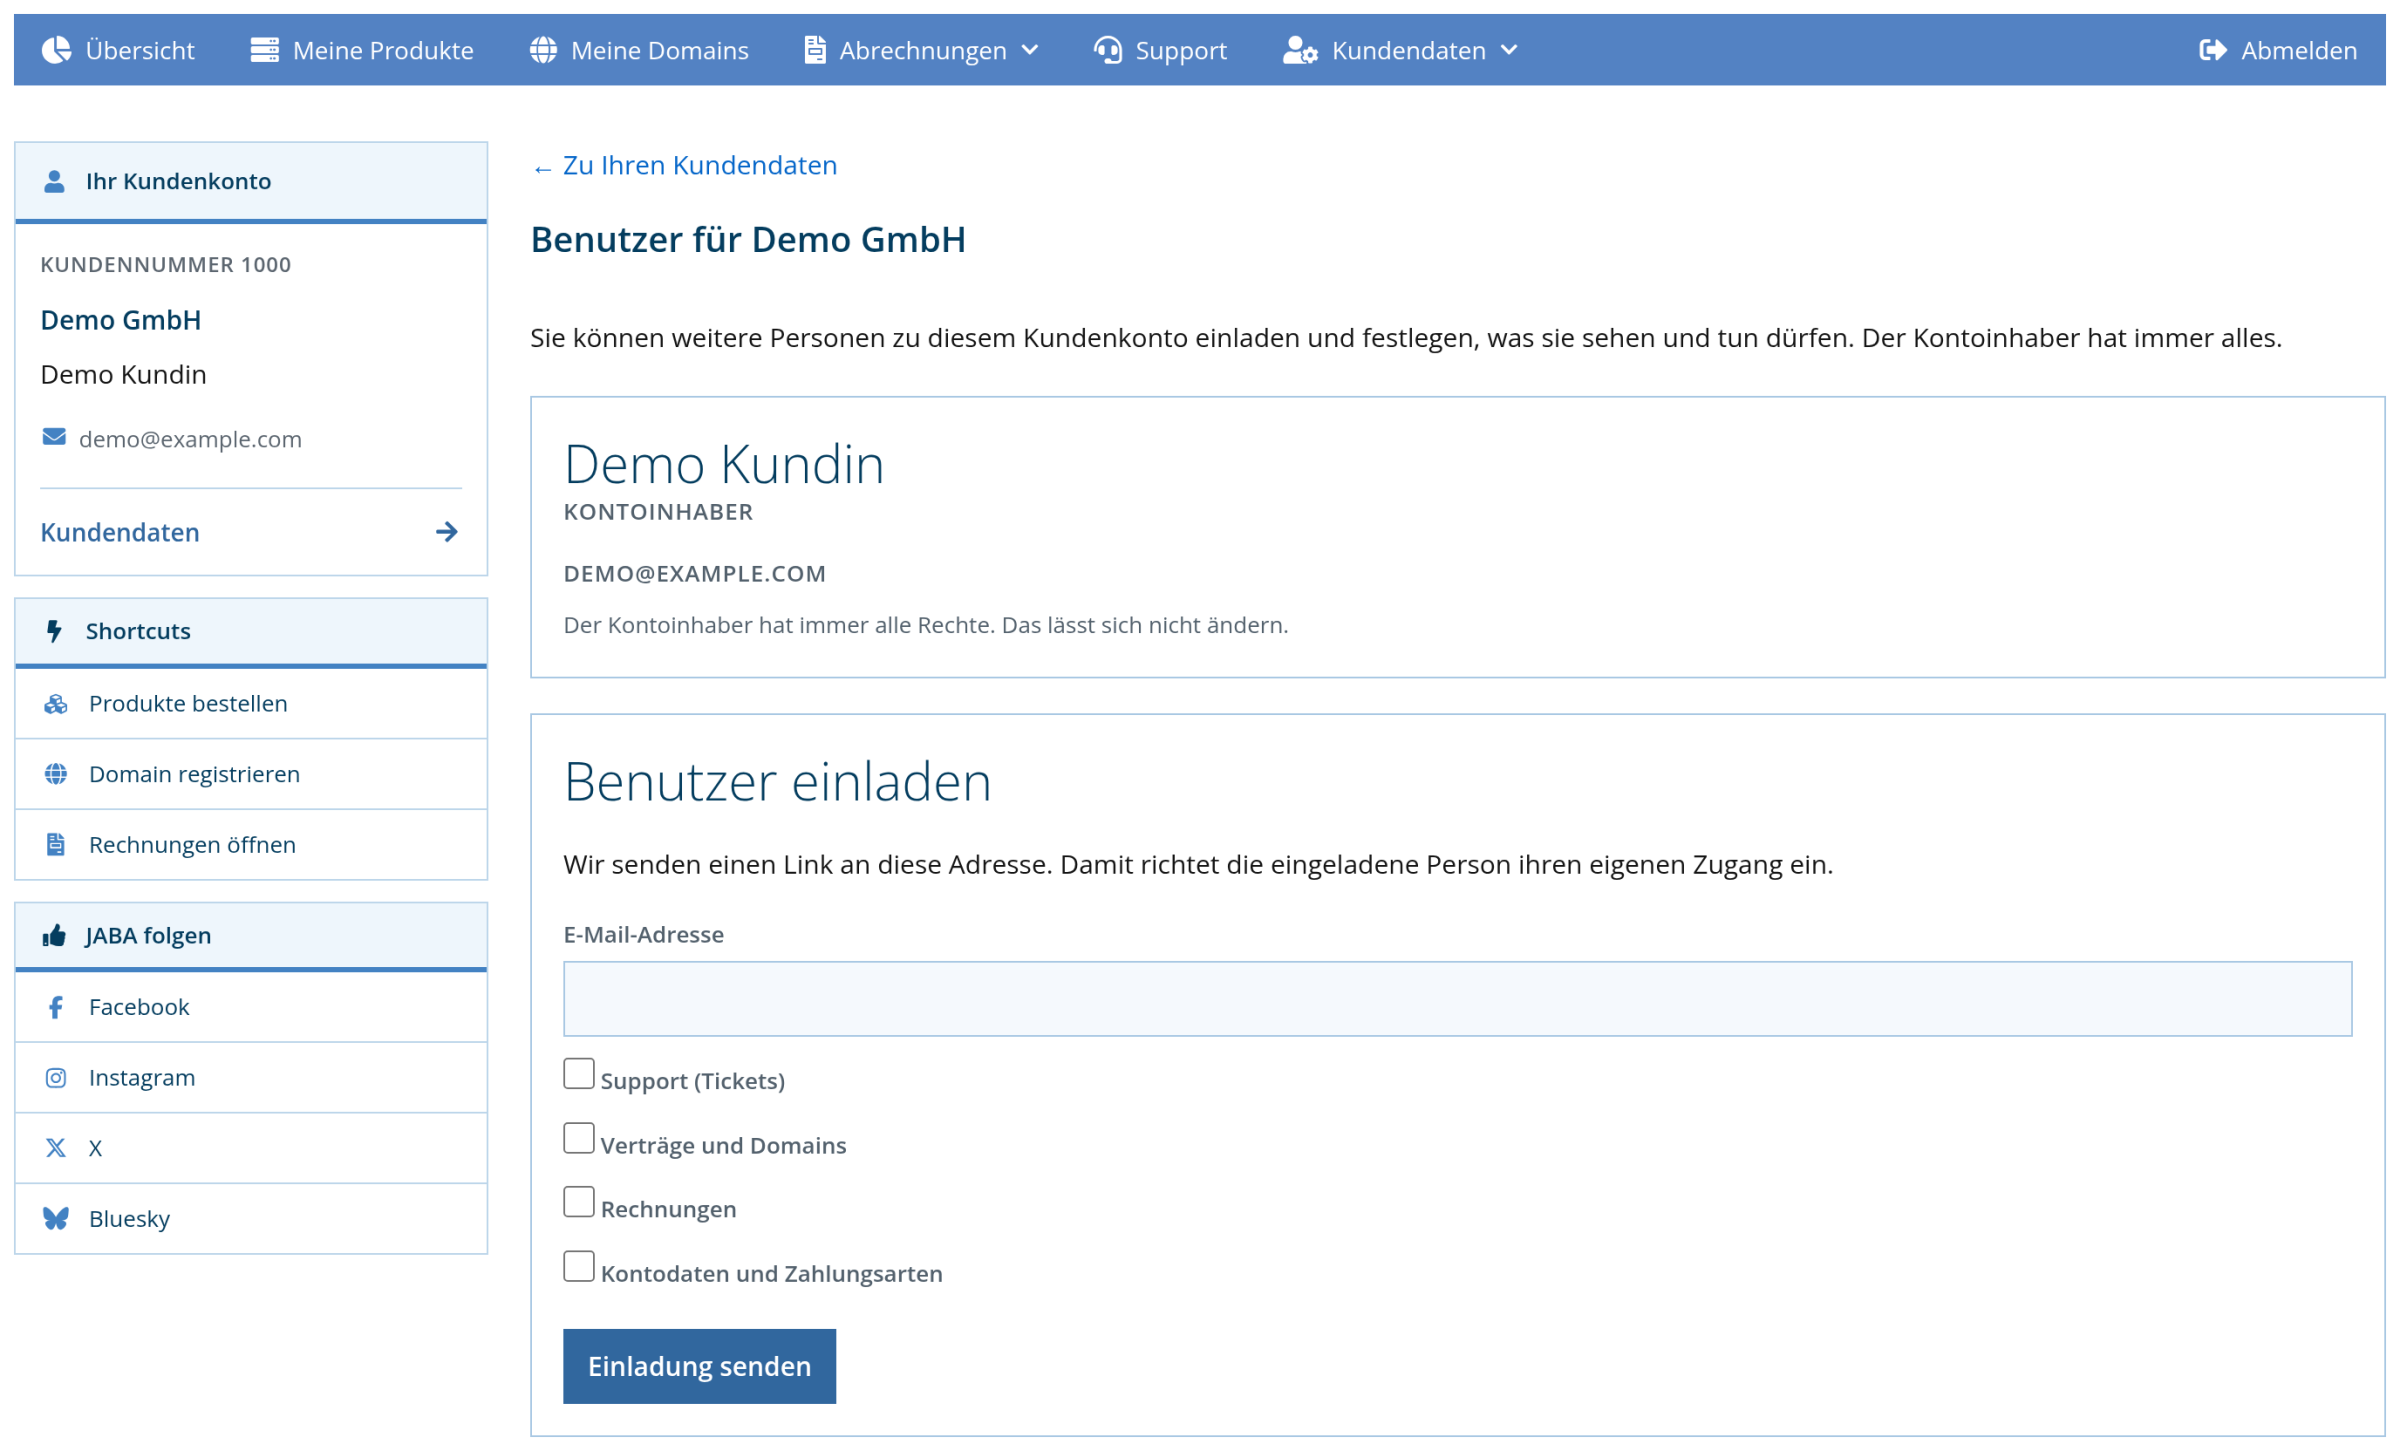2400x1451 pixels.
Task: Click the Meine Domains globe icon
Action: click(x=543, y=50)
